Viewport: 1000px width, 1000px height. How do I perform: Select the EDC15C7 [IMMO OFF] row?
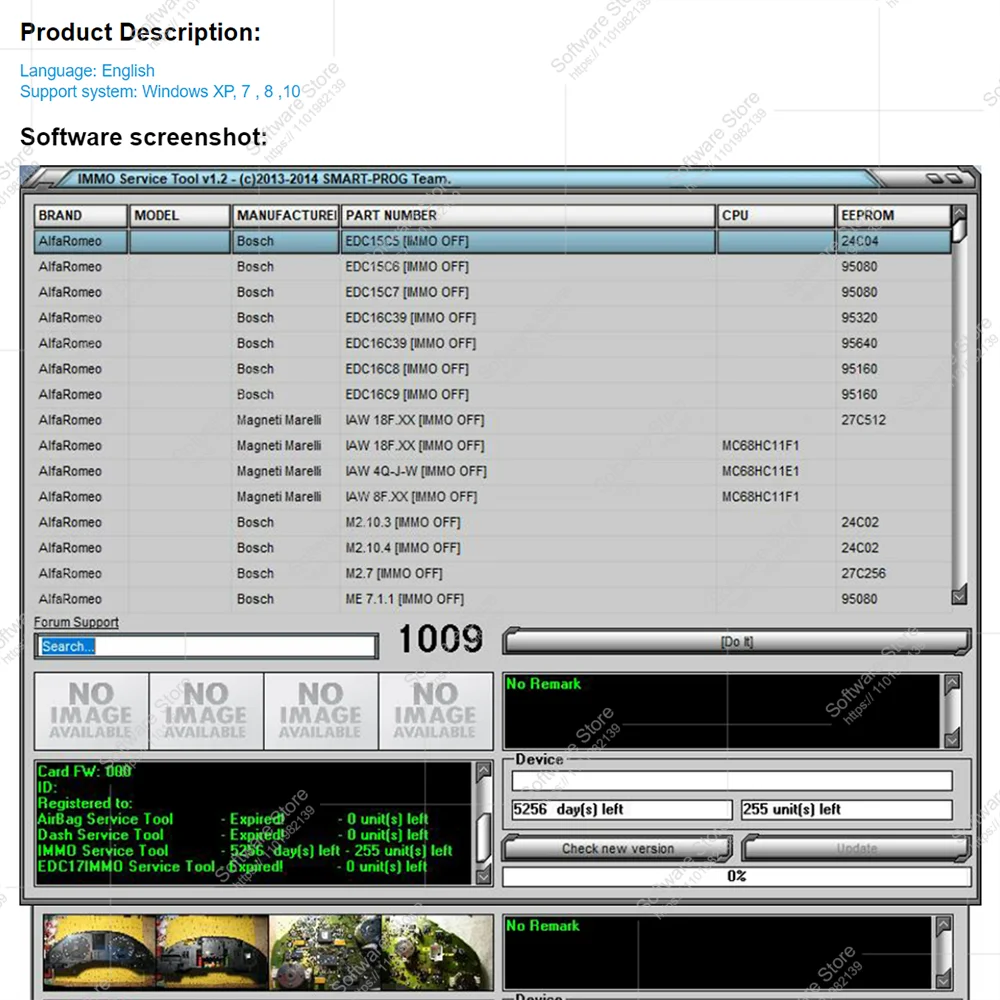(x=492, y=292)
